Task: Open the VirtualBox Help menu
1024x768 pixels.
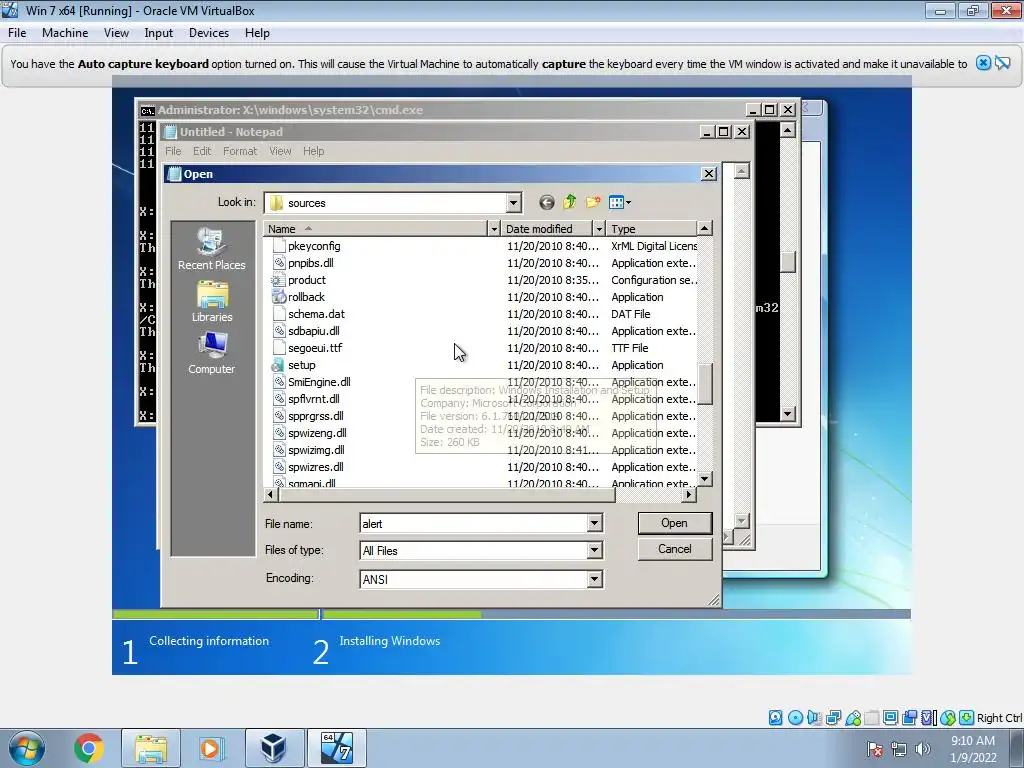Action: point(257,33)
